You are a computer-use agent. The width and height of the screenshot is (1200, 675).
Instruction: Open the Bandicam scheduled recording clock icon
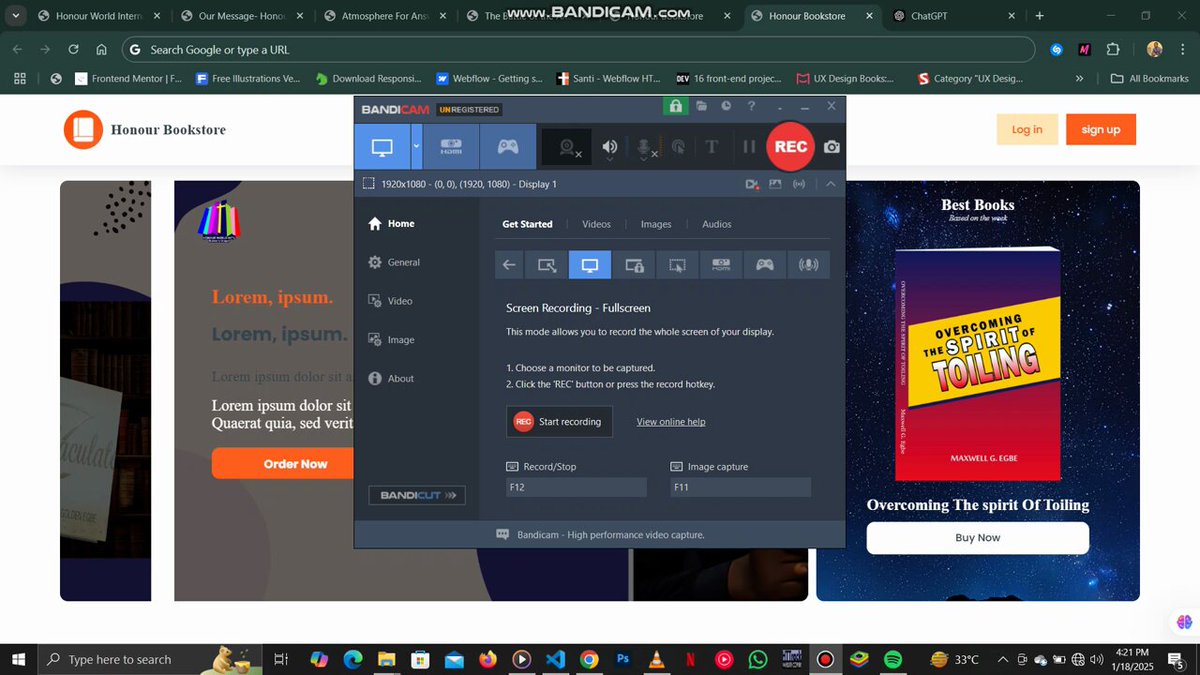pos(726,106)
